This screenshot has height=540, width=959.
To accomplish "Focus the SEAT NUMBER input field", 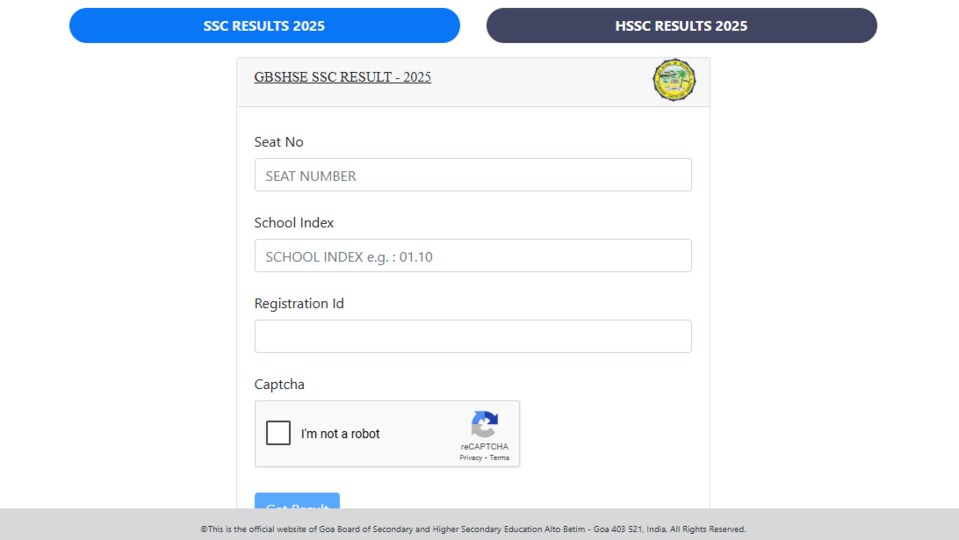I will point(473,175).
